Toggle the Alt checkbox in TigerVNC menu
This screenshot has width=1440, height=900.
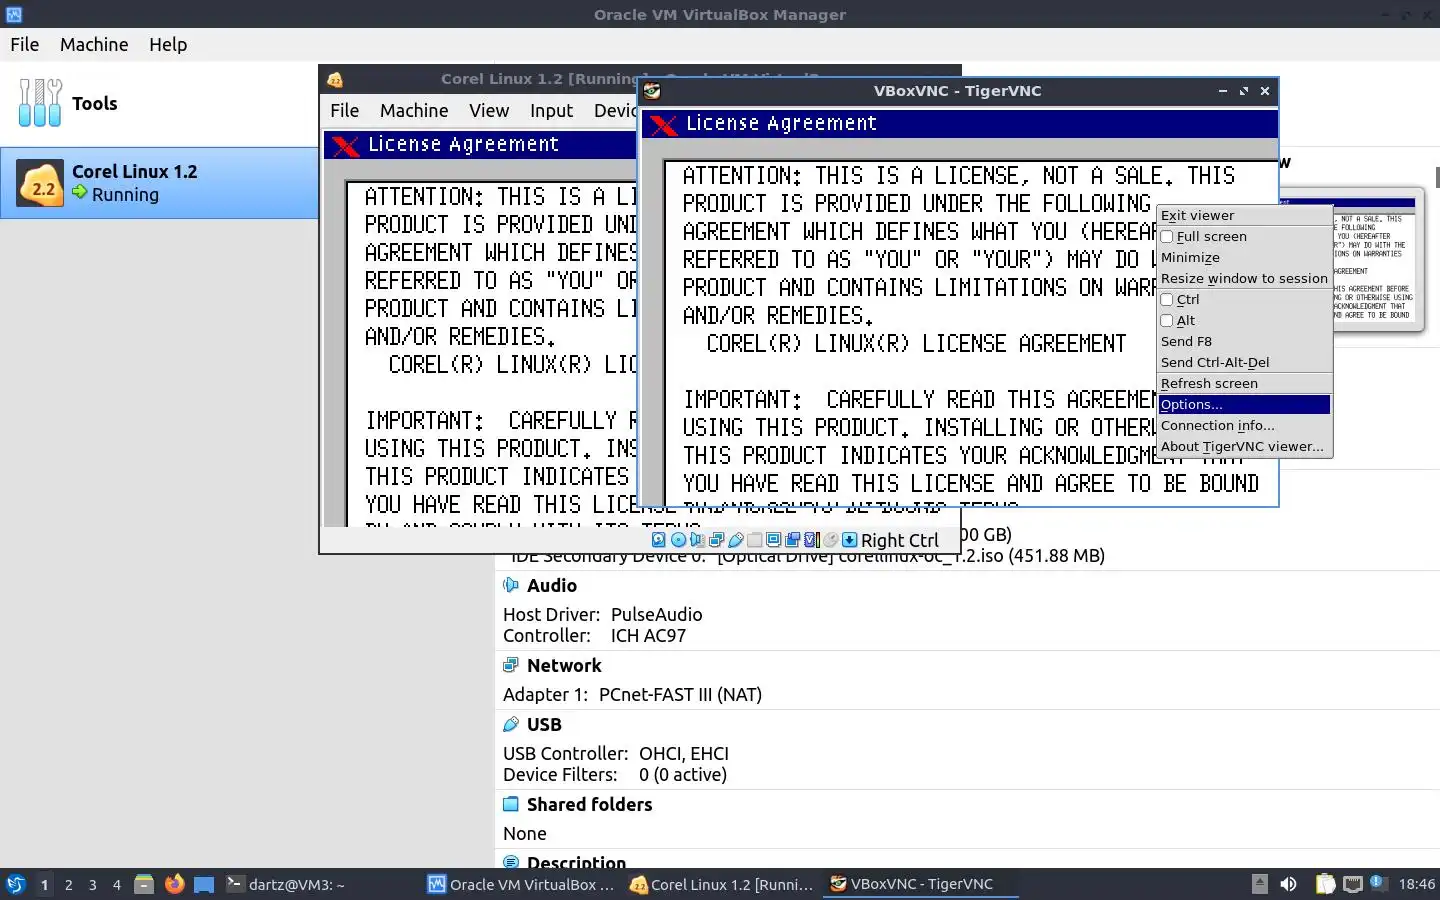(x=1166, y=321)
